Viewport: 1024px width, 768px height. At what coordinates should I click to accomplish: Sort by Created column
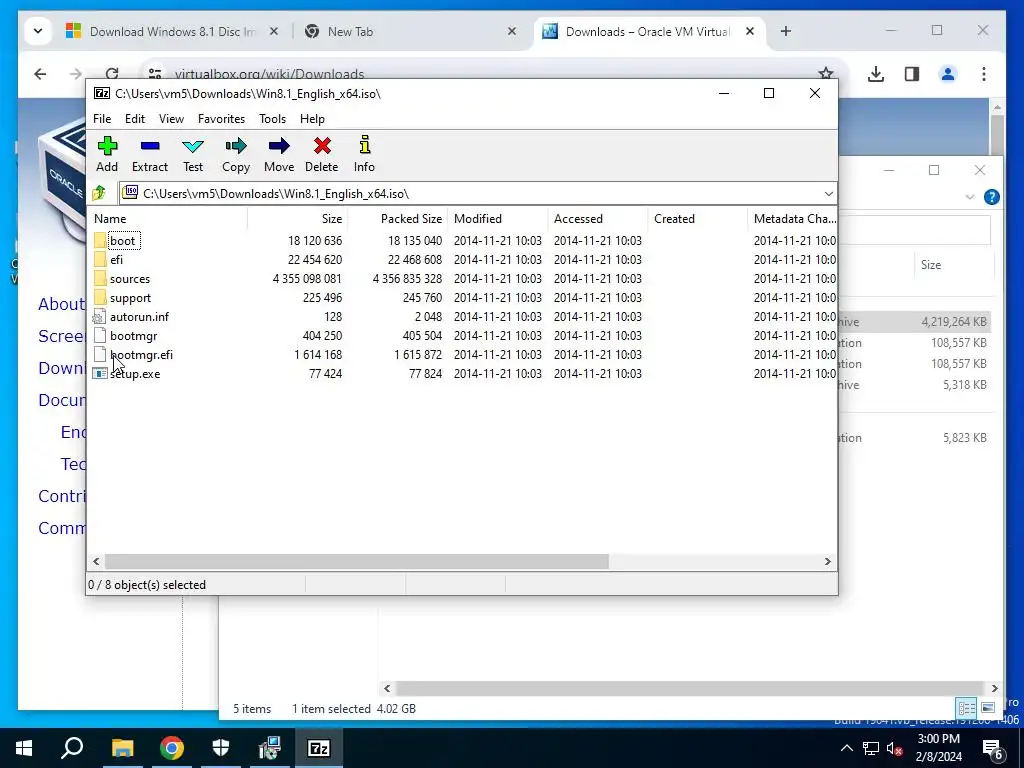tap(697, 219)
